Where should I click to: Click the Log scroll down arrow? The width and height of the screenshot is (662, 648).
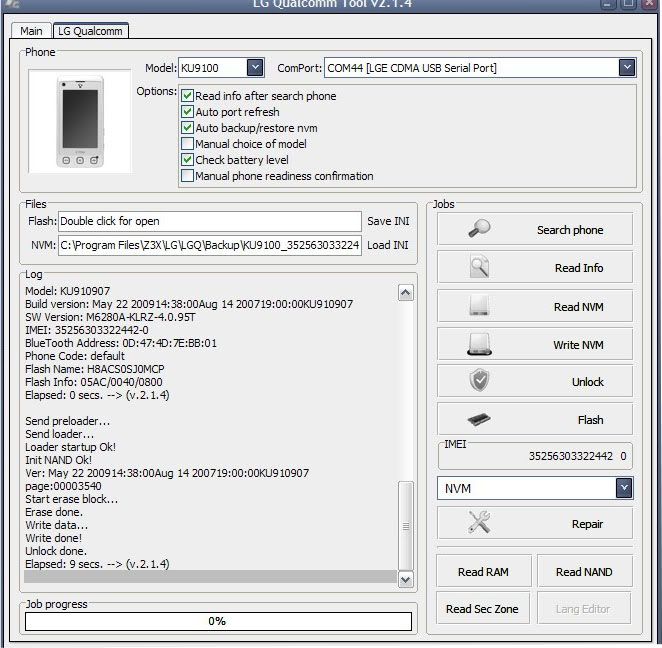[x=406, y=580]
